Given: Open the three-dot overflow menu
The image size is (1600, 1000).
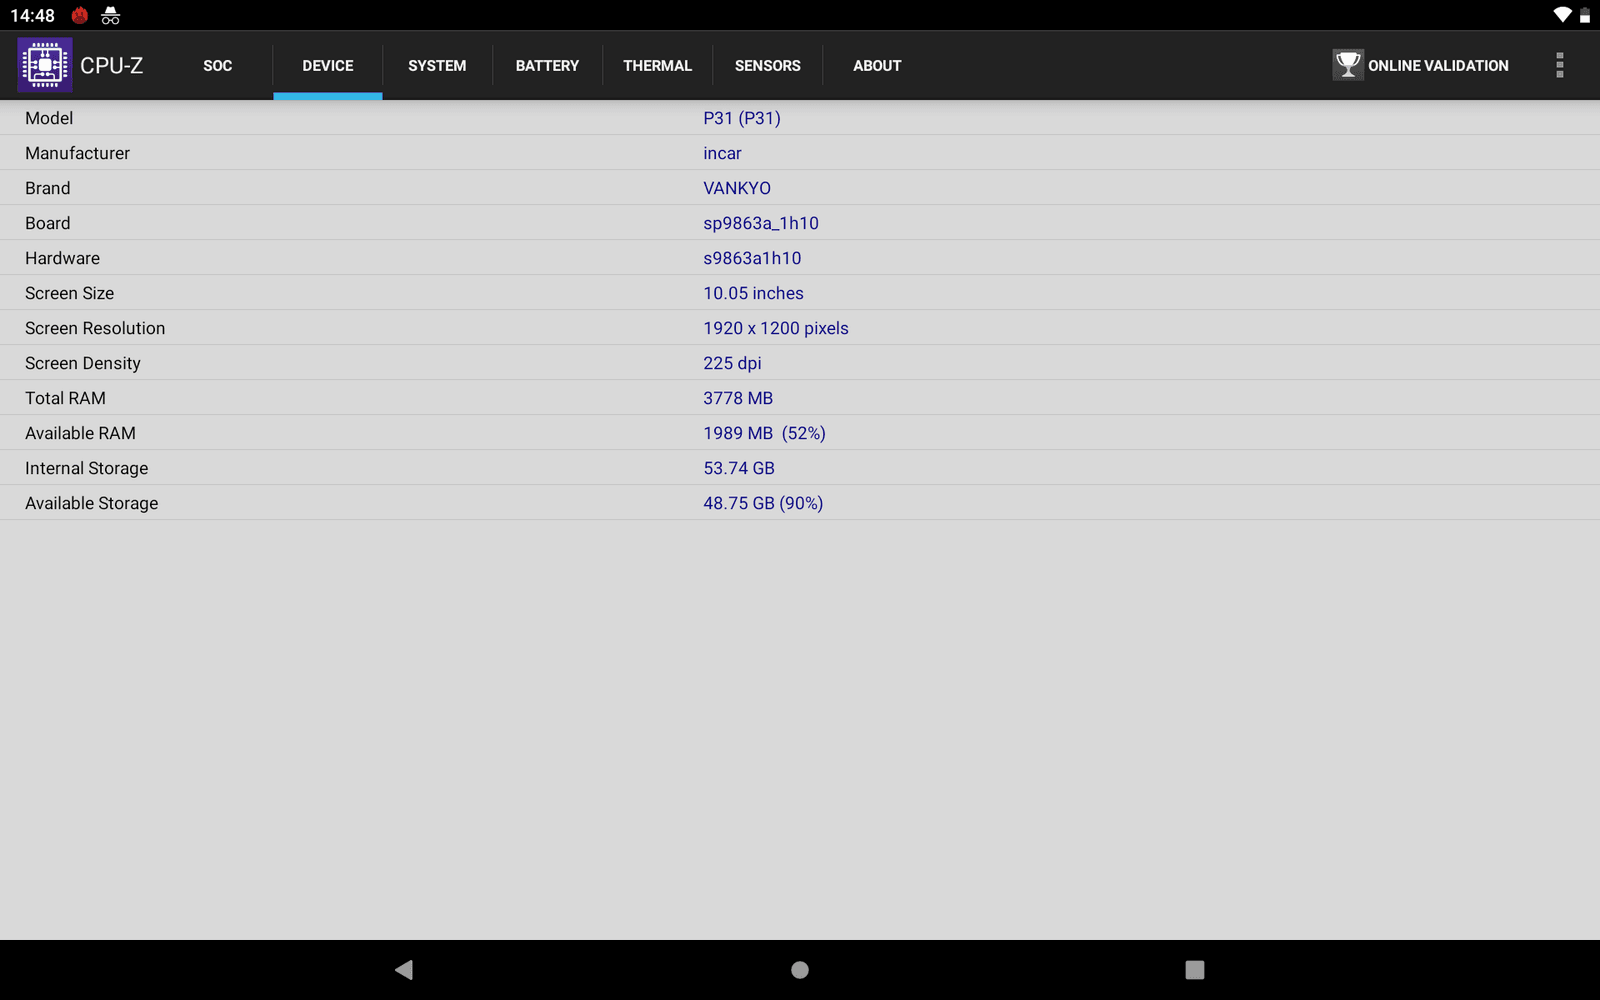Looking at the screenshot, I should point(1559,65).
